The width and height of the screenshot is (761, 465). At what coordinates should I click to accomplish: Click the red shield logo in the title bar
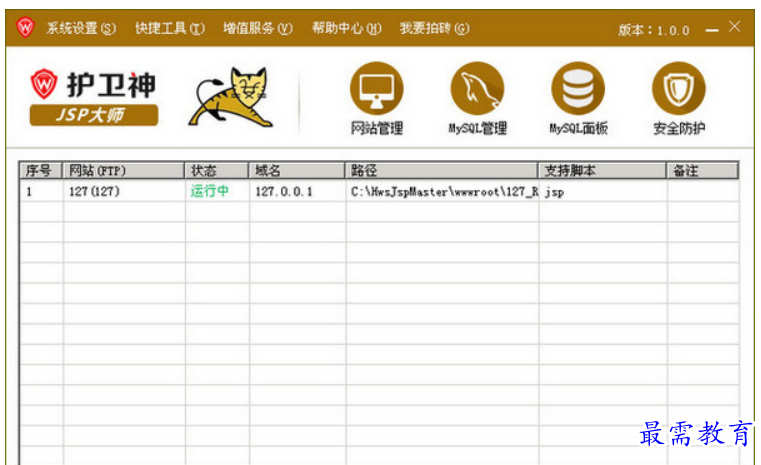(25, 27)
